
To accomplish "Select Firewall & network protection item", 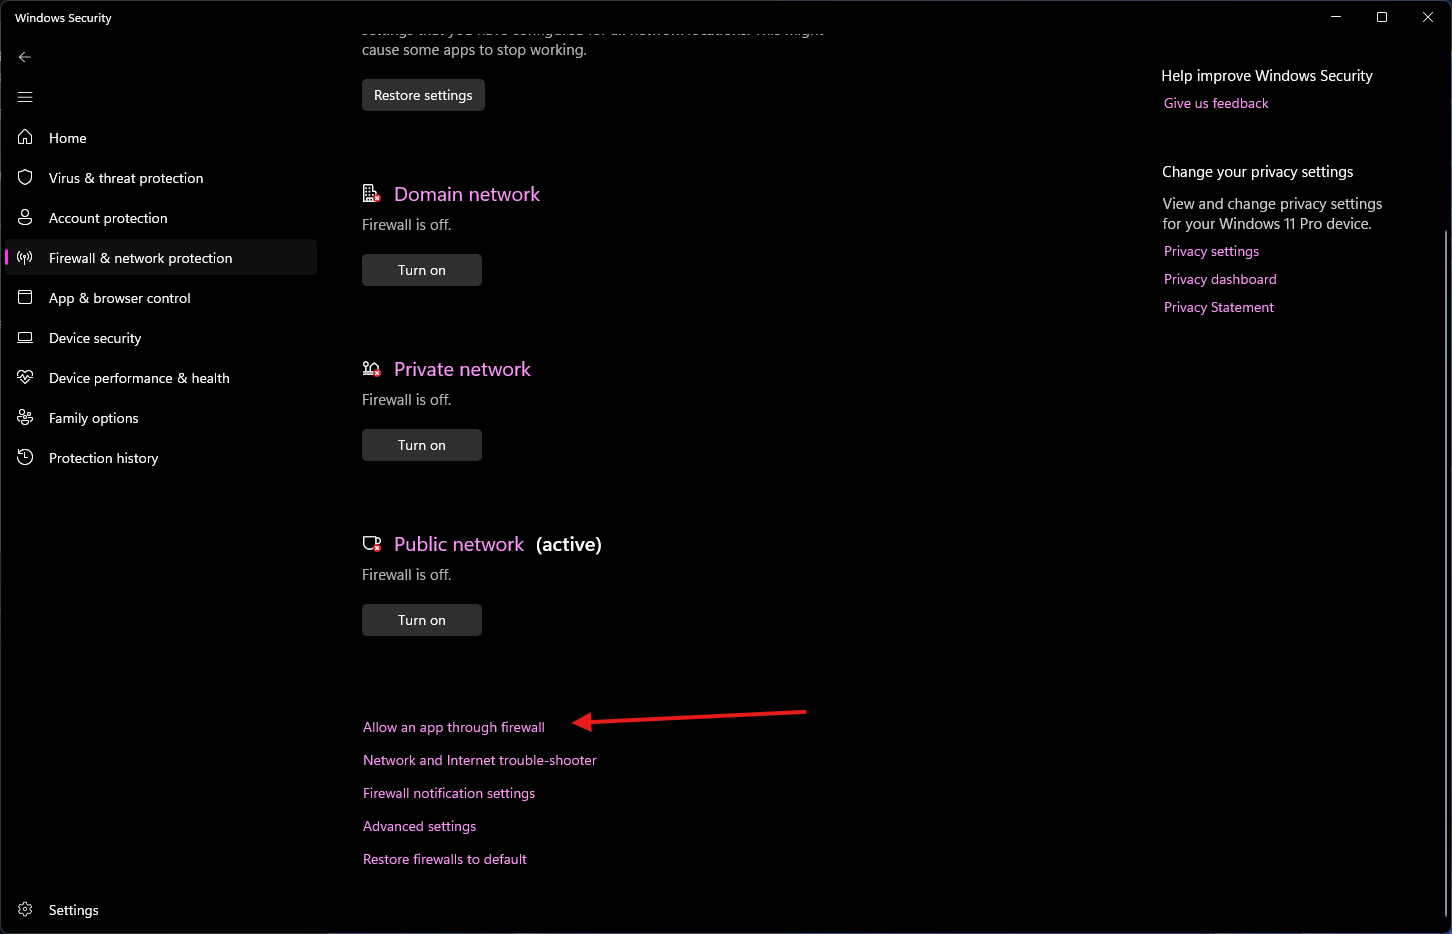I will pyautogui.click(x=161, y=257).
